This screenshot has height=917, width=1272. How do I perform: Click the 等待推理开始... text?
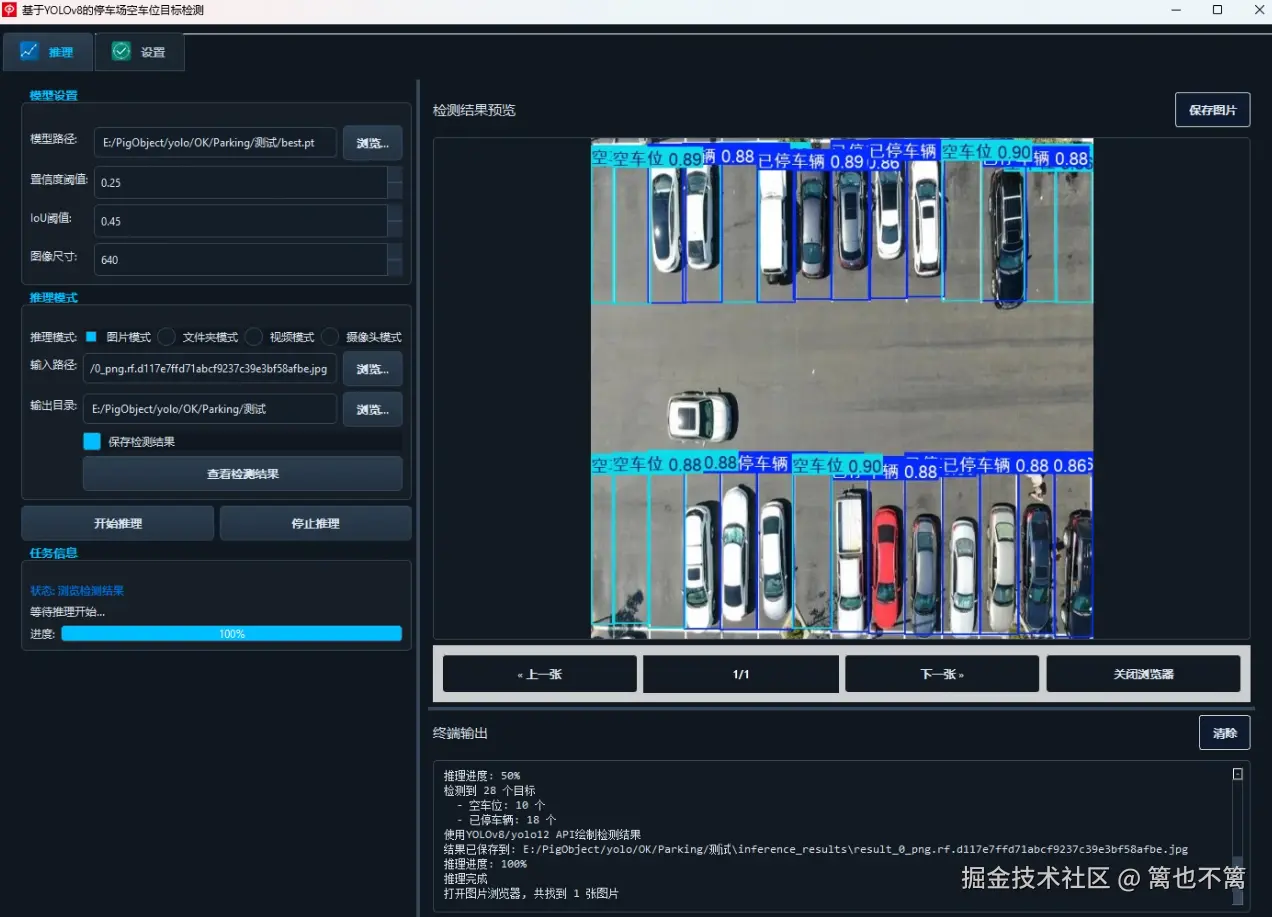click(x=67, y=611)
